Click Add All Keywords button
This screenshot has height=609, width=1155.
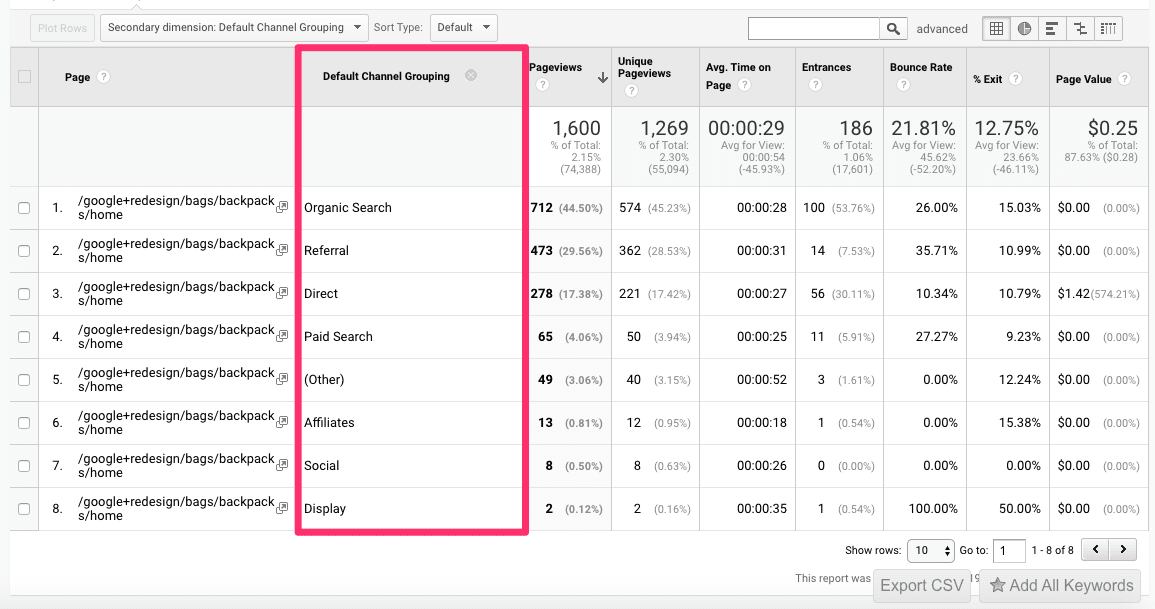click(1061, 585)
